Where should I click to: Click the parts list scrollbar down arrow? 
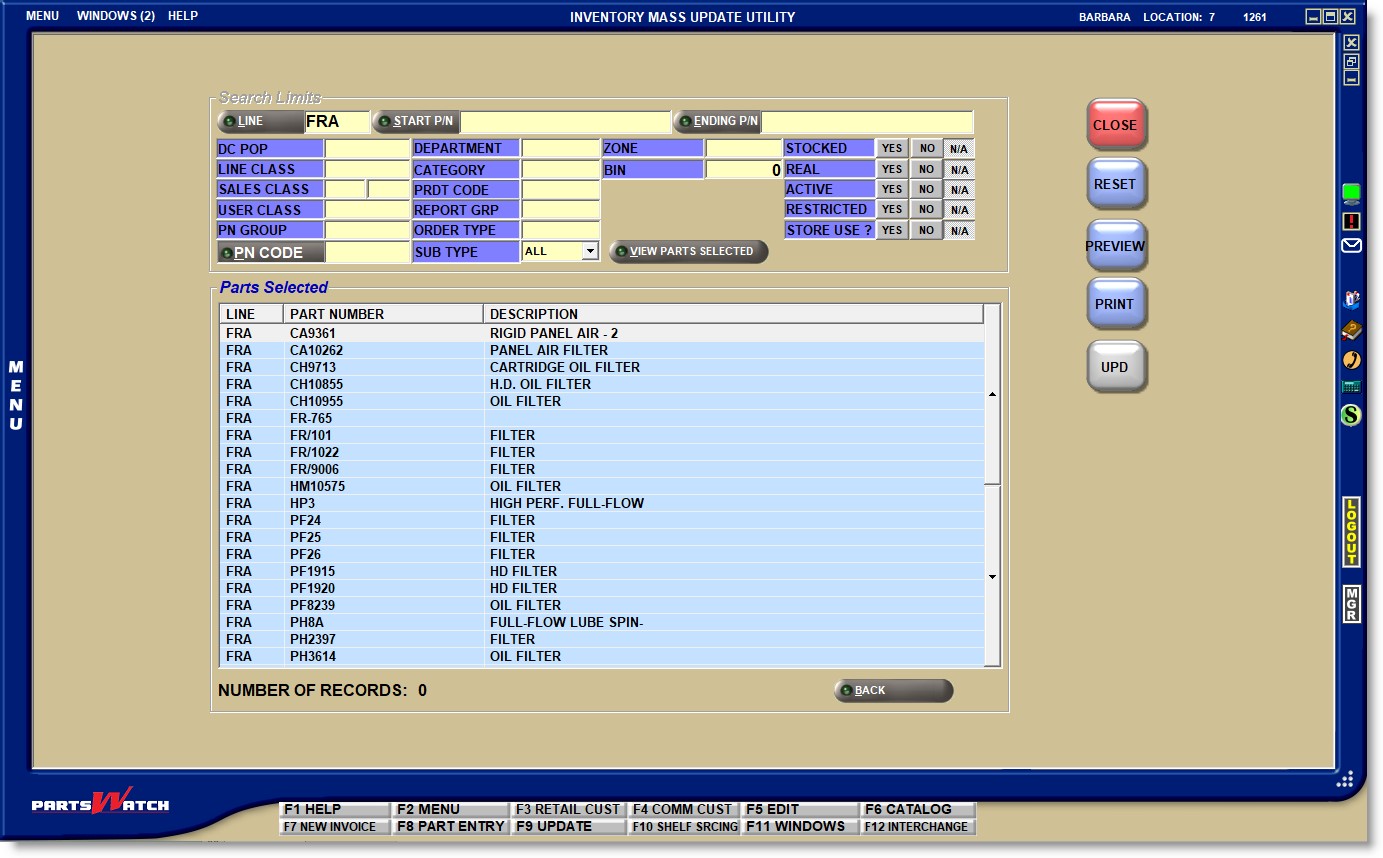992,577
